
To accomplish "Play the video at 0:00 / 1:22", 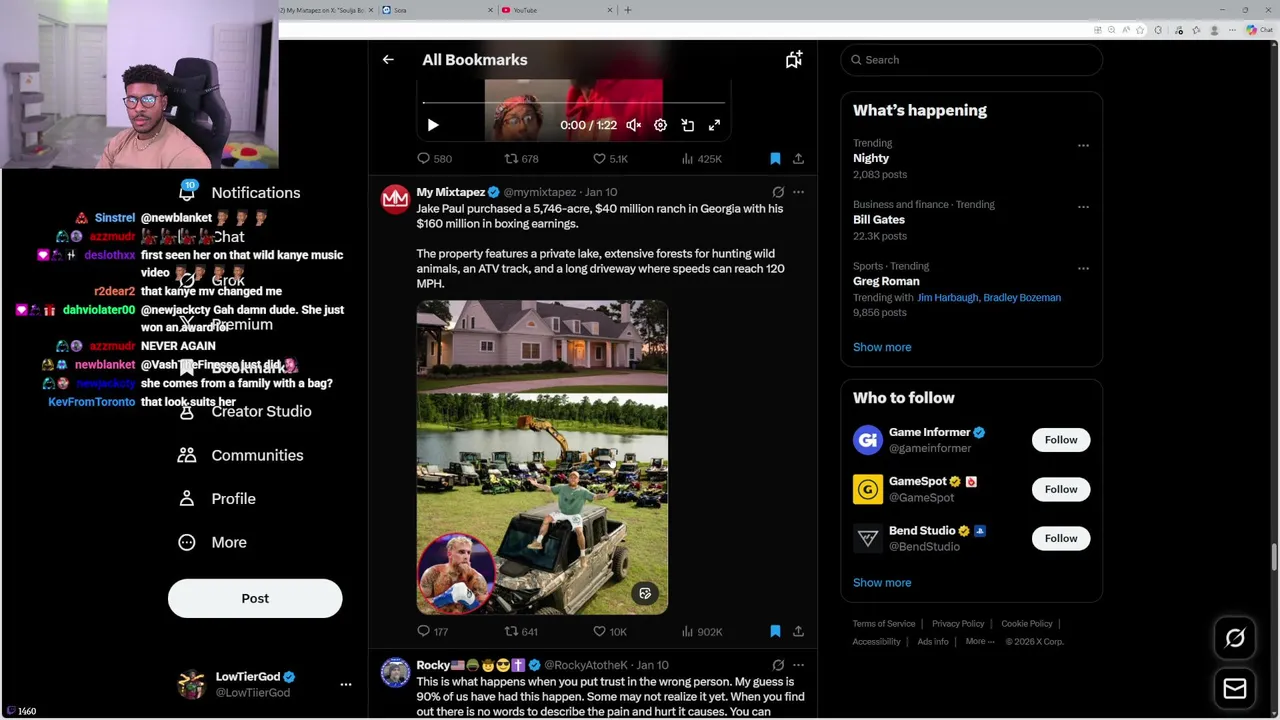I will click(433, 125).
